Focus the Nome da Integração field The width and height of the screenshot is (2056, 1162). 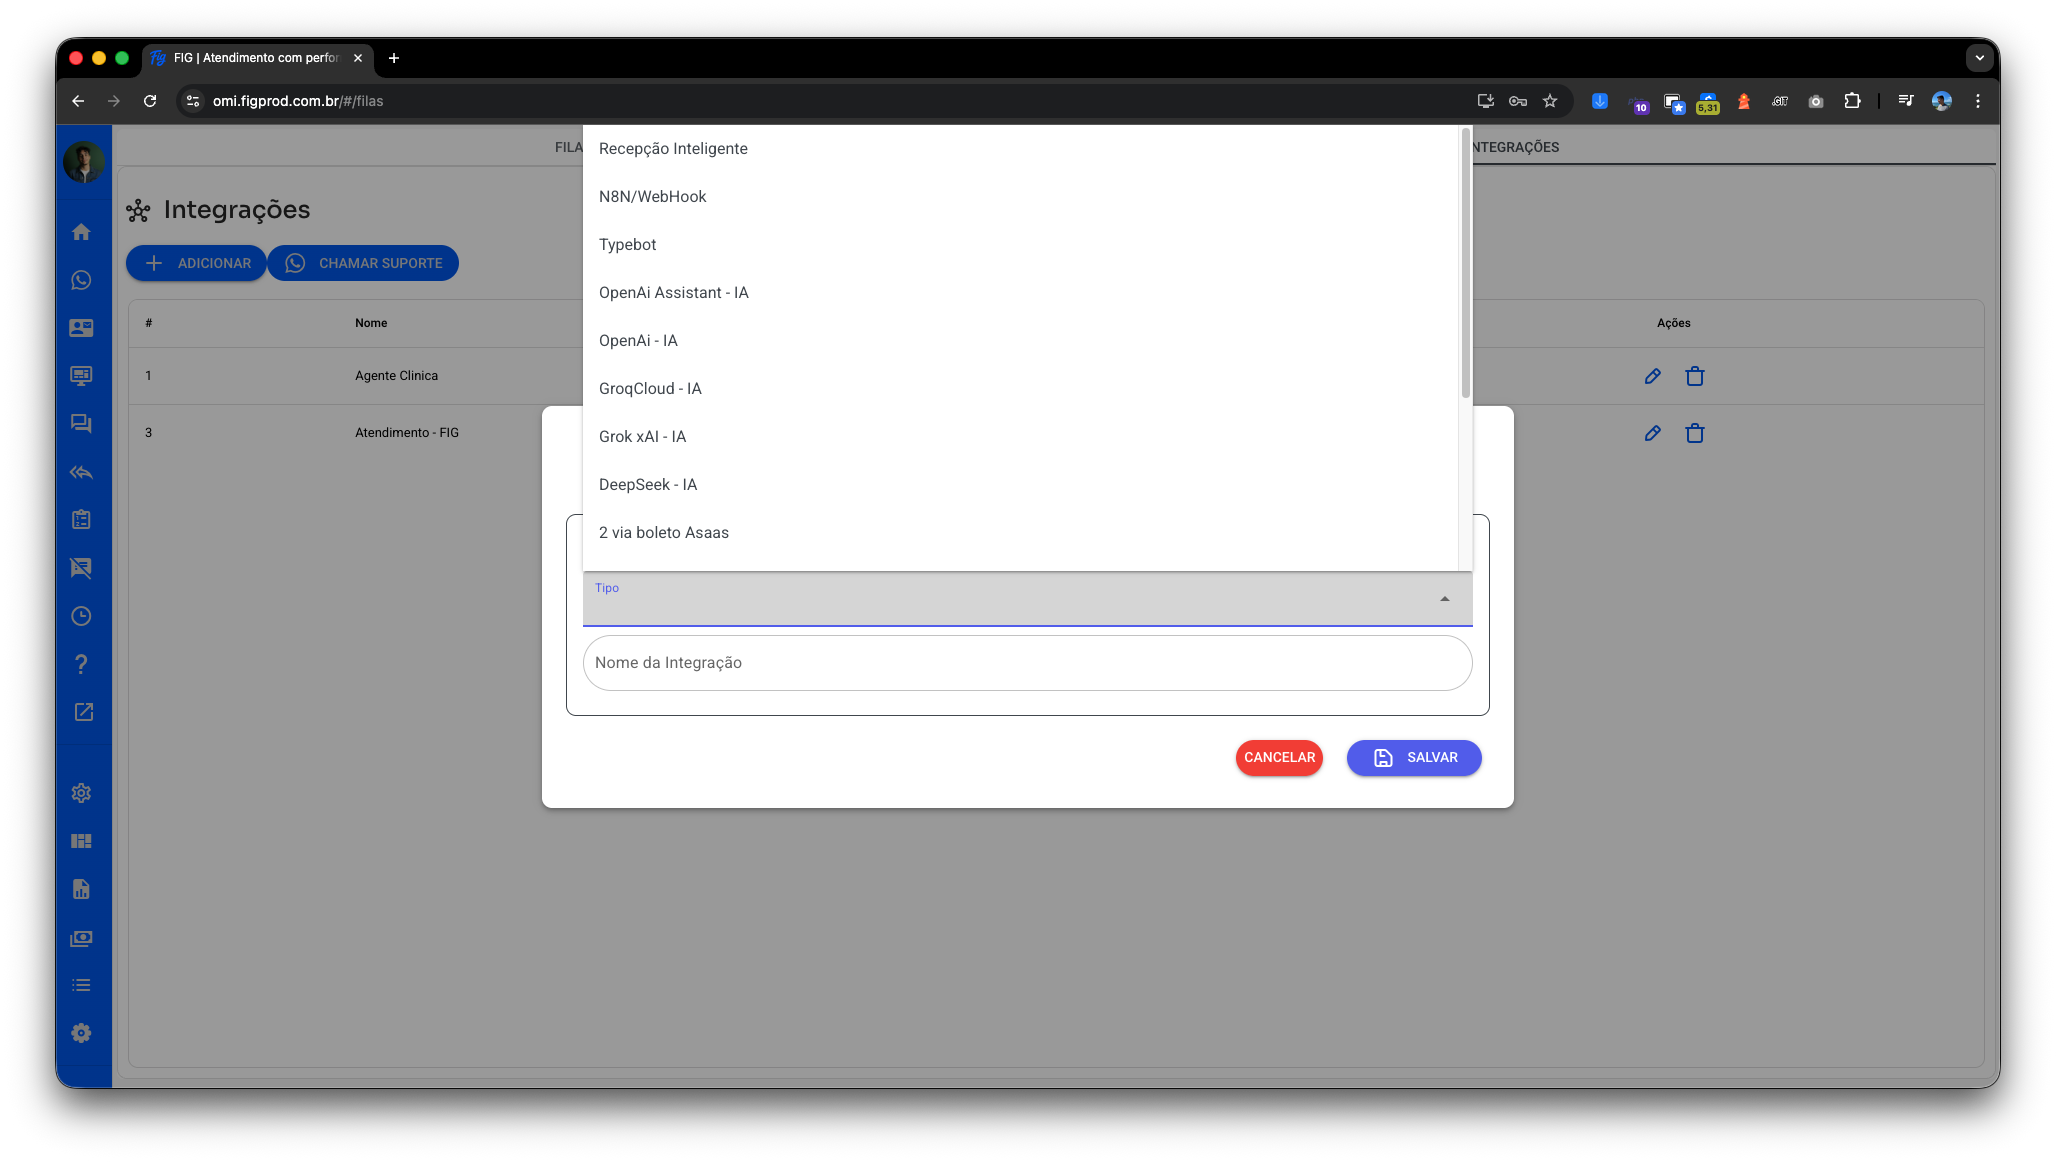click(x=1027, y=663)
